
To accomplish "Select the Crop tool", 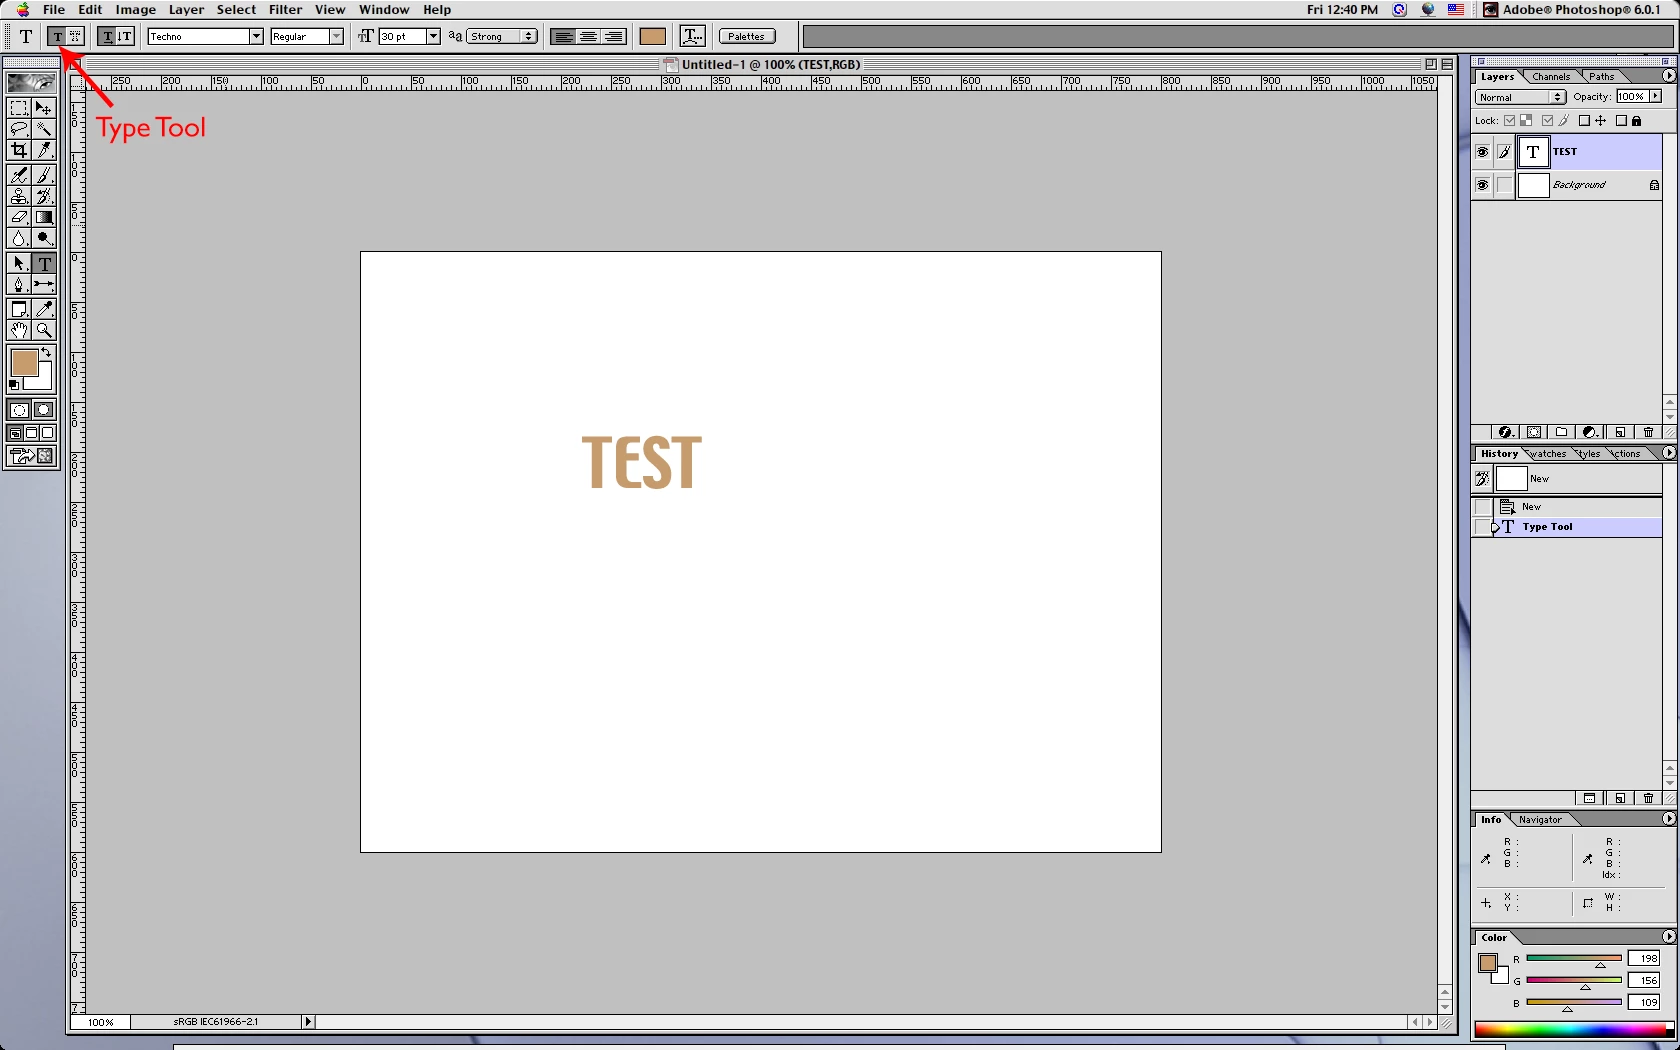I will [19, 150].
